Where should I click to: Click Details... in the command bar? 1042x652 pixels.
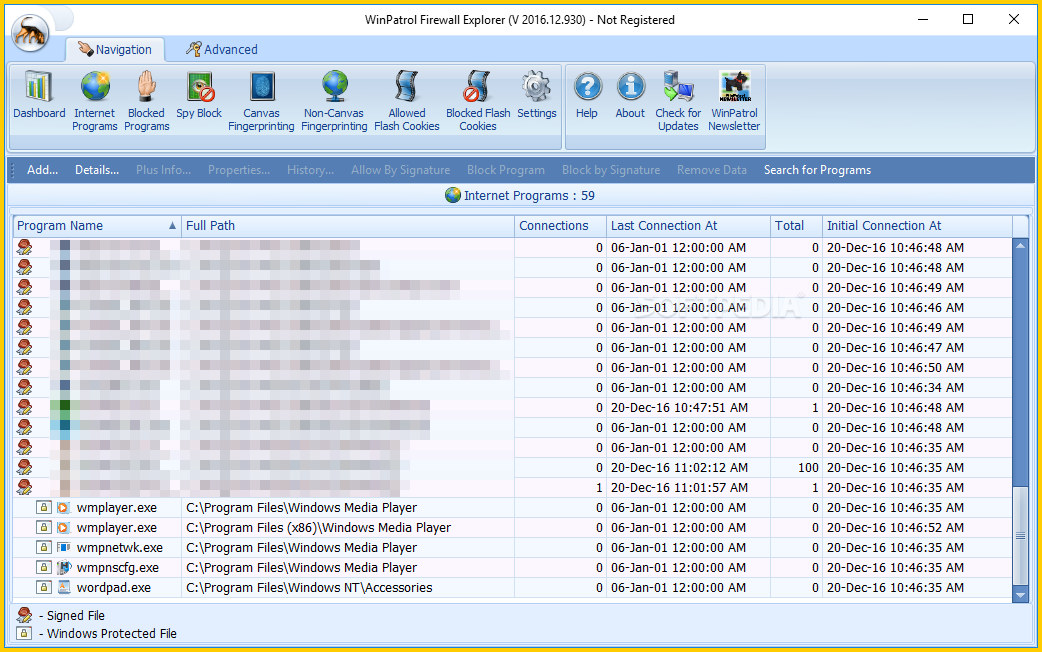[x=97, y=170]
